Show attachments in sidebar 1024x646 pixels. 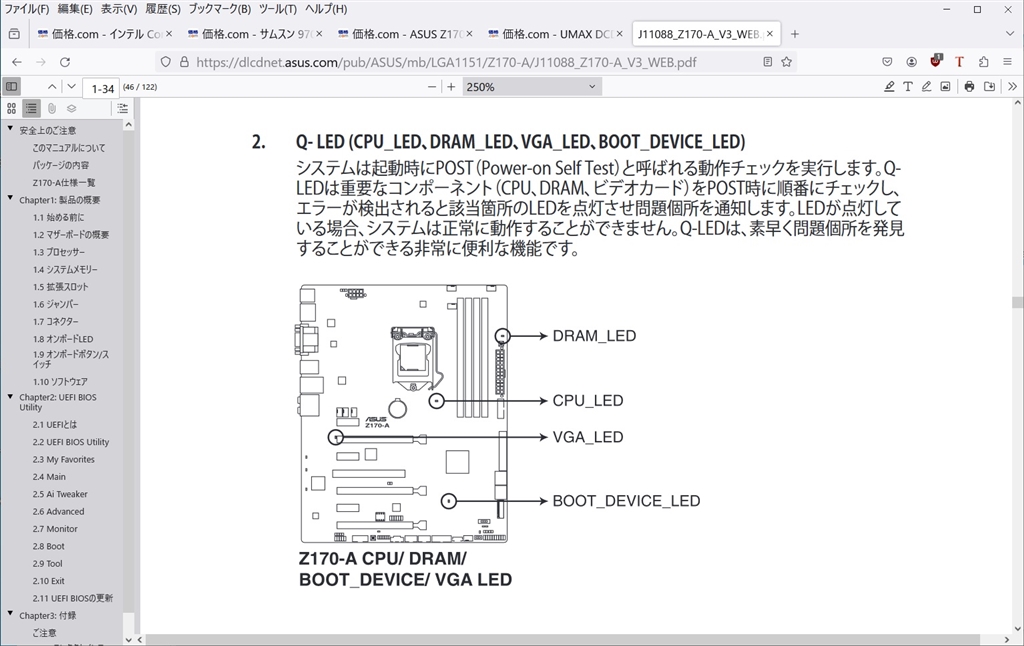point(52,108)
